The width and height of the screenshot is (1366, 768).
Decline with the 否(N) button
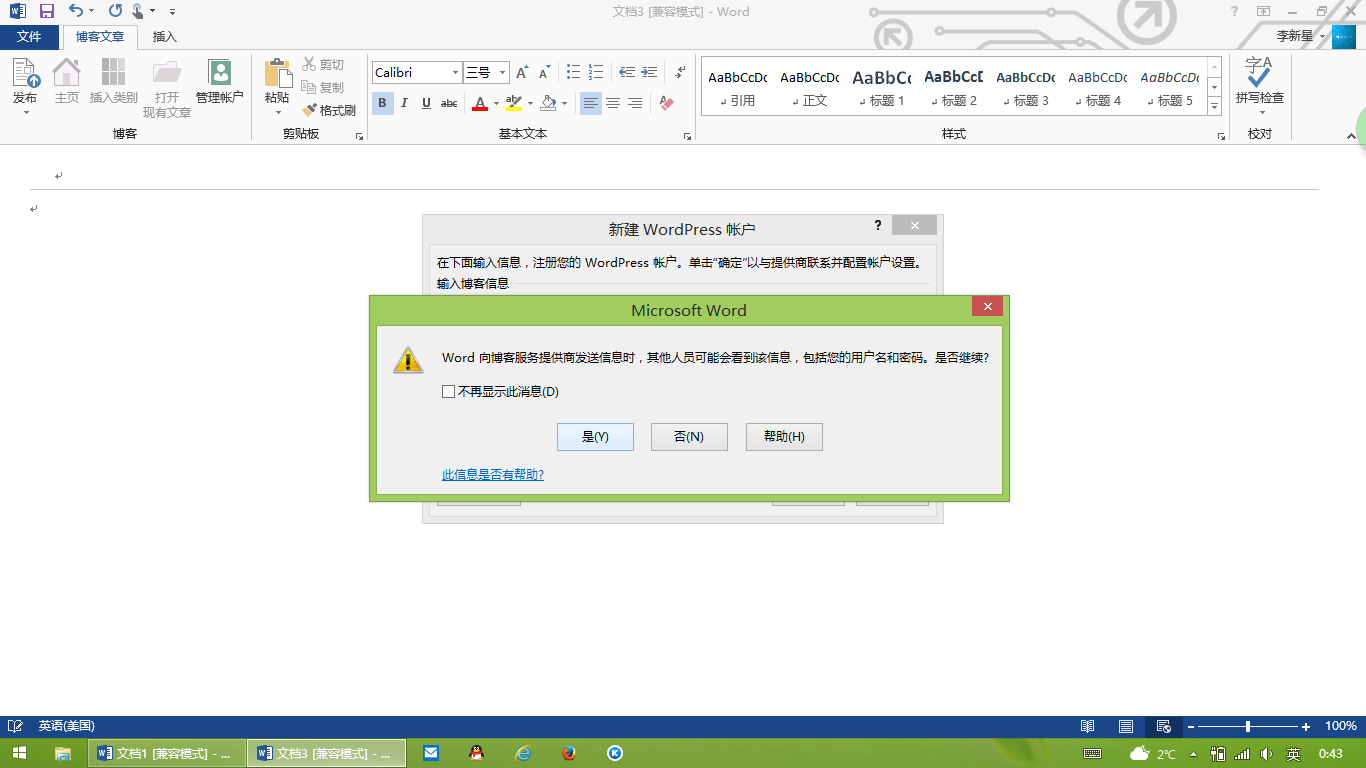(x=689, y=437)
